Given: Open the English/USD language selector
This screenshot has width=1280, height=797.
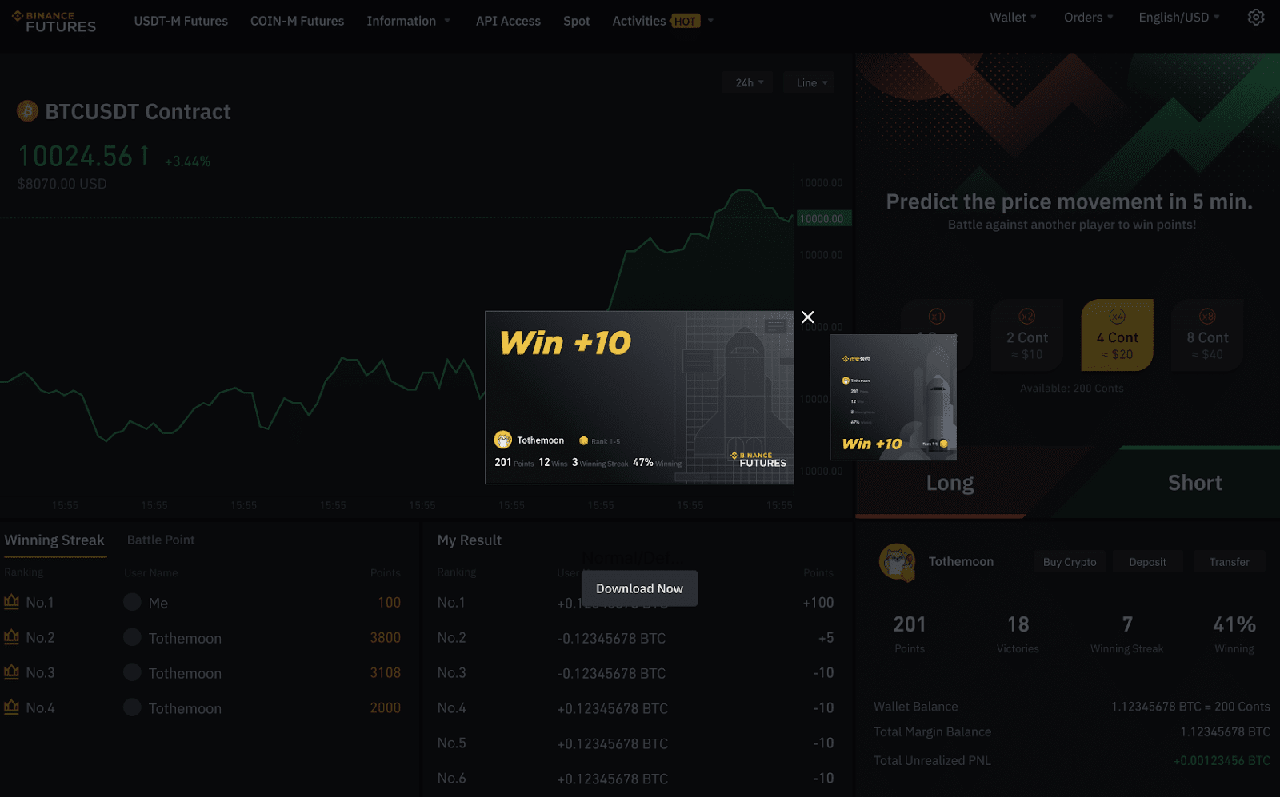Looking at the screenshot, I should (1179, 18).
